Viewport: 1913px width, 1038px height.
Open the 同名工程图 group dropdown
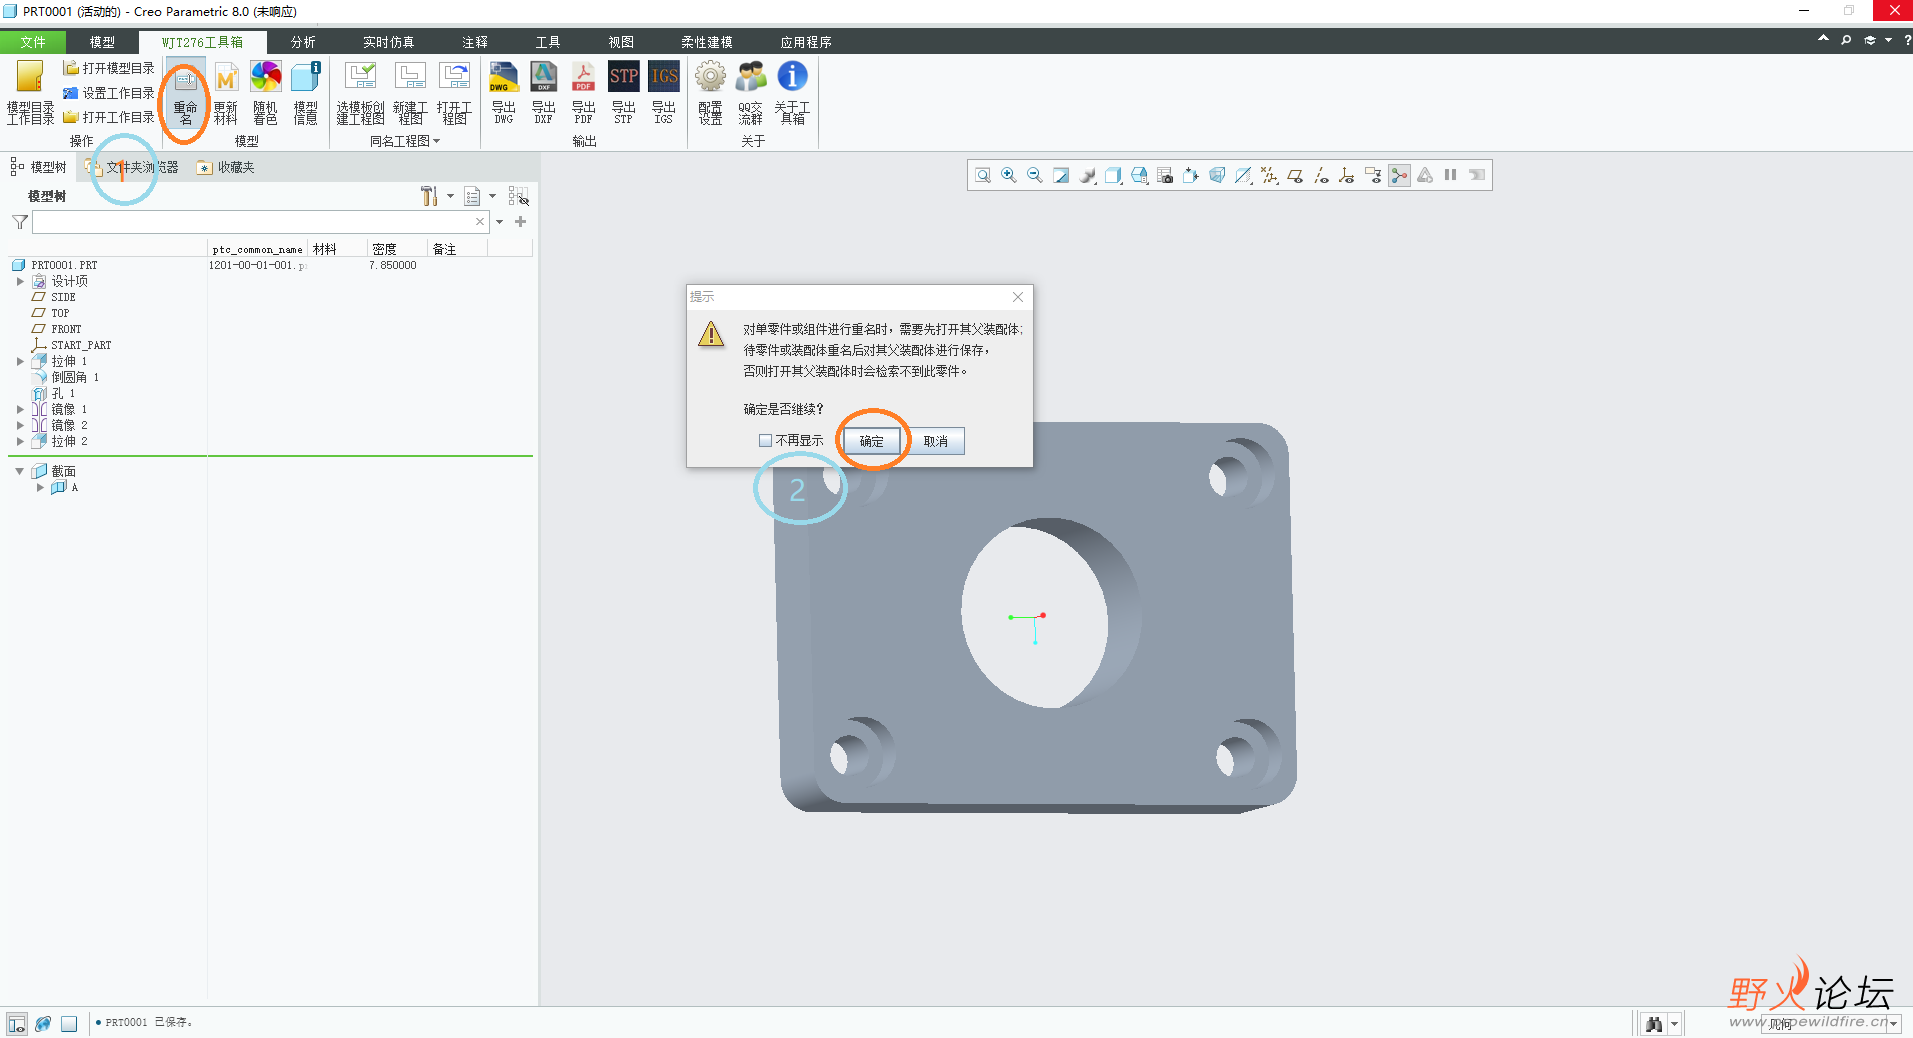click(405, 141)
